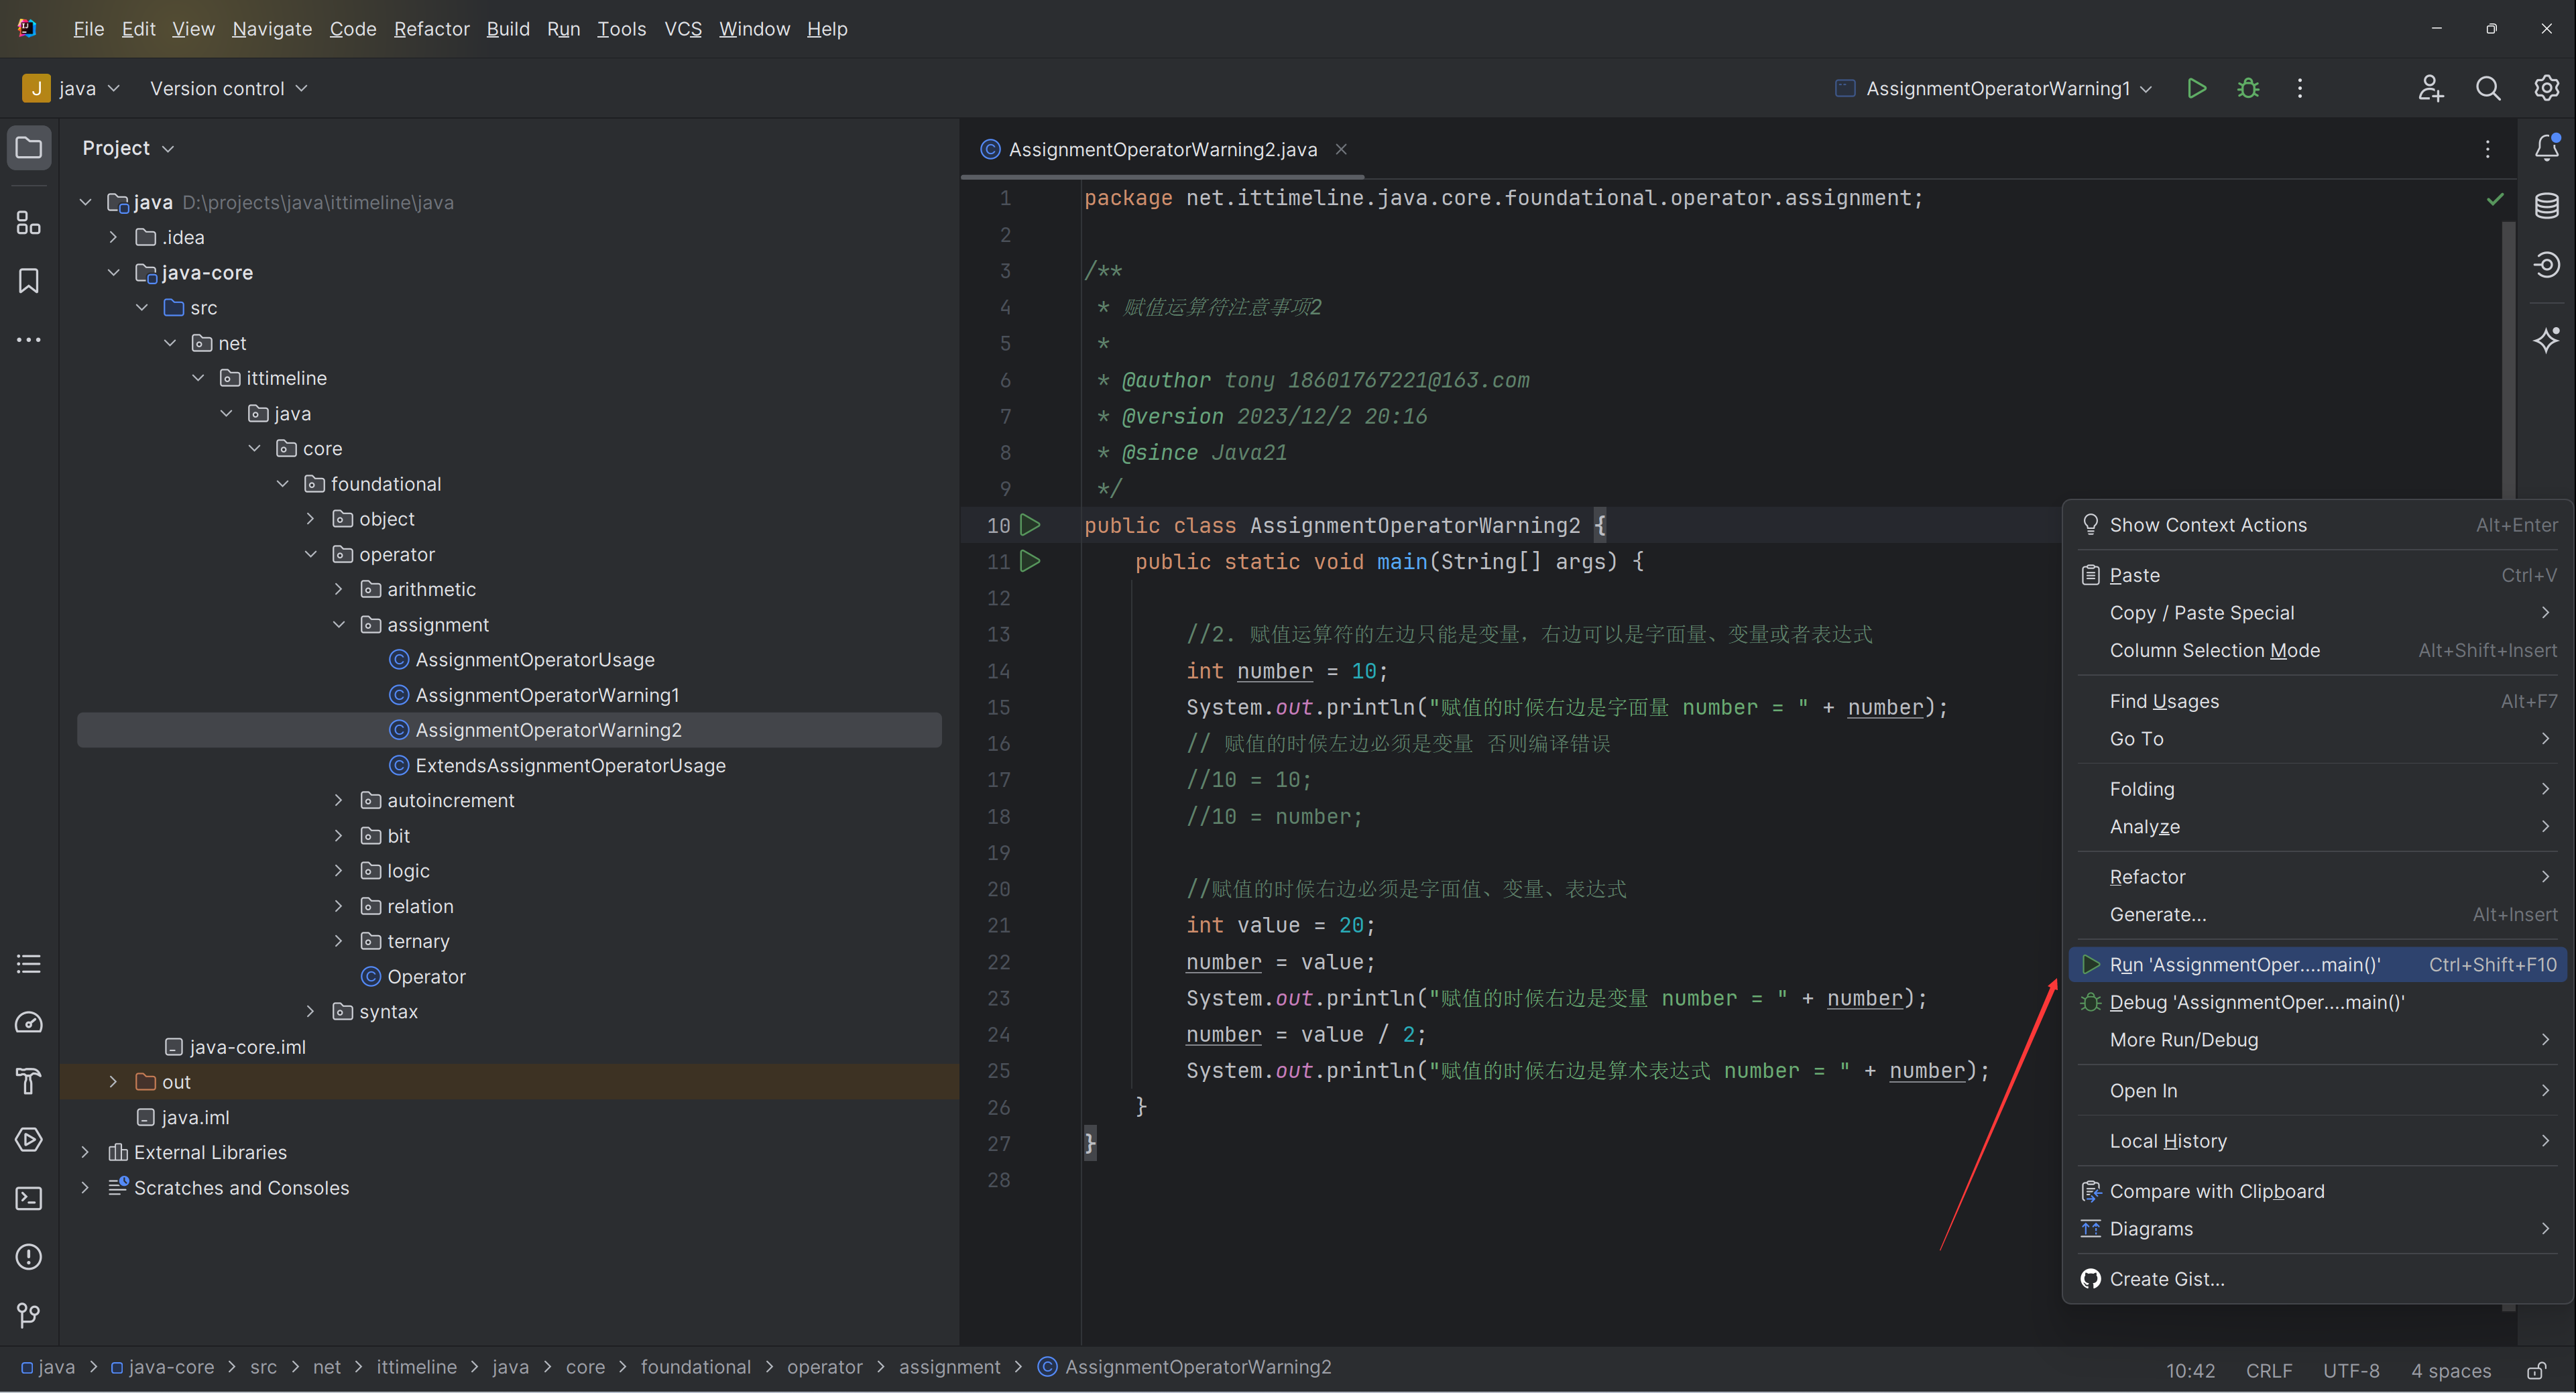Click the run gutter icon on line 11
The height and width of the screenshot is (1393, 2576).
pyautogui.click(x=1030, y=561)
